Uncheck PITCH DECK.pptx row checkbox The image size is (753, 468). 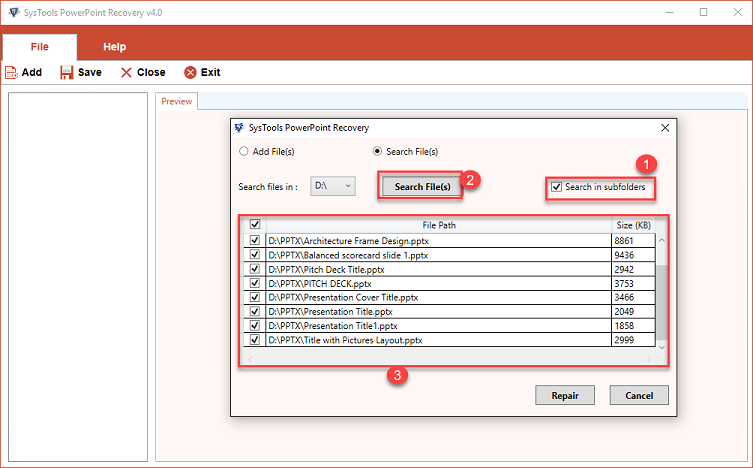pos(255,283)
